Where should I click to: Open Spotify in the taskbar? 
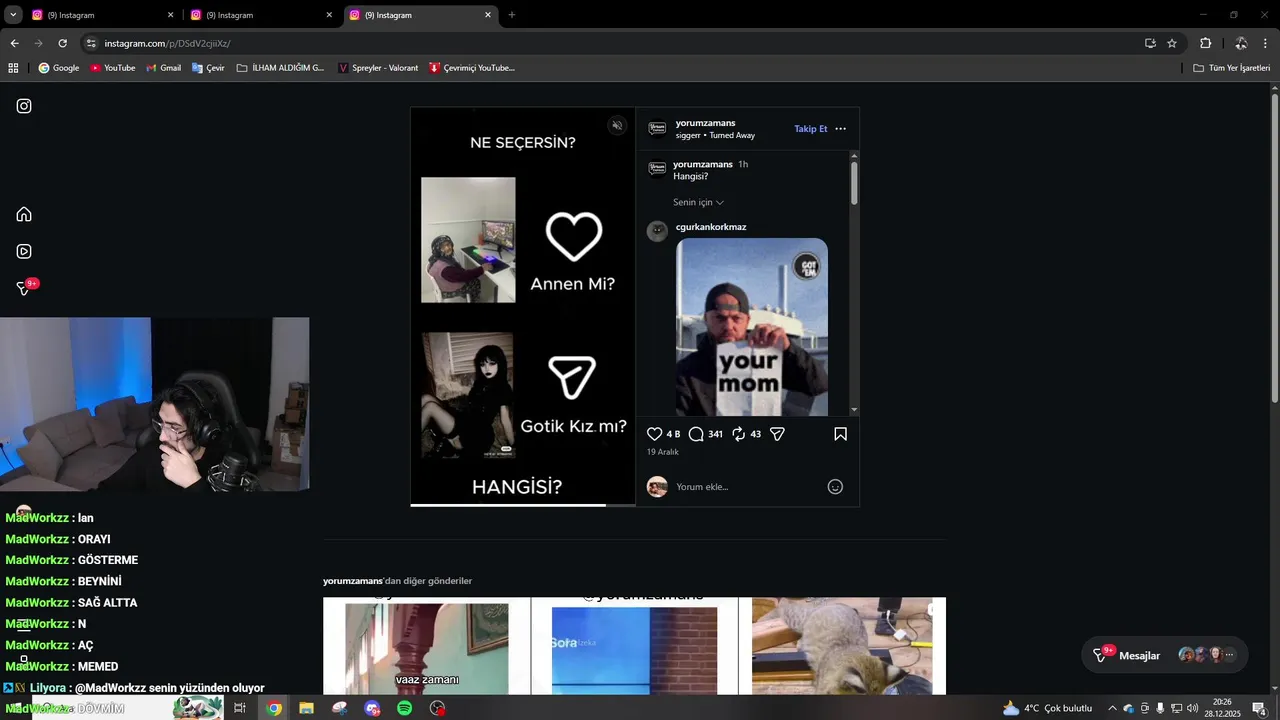[405, 708]
